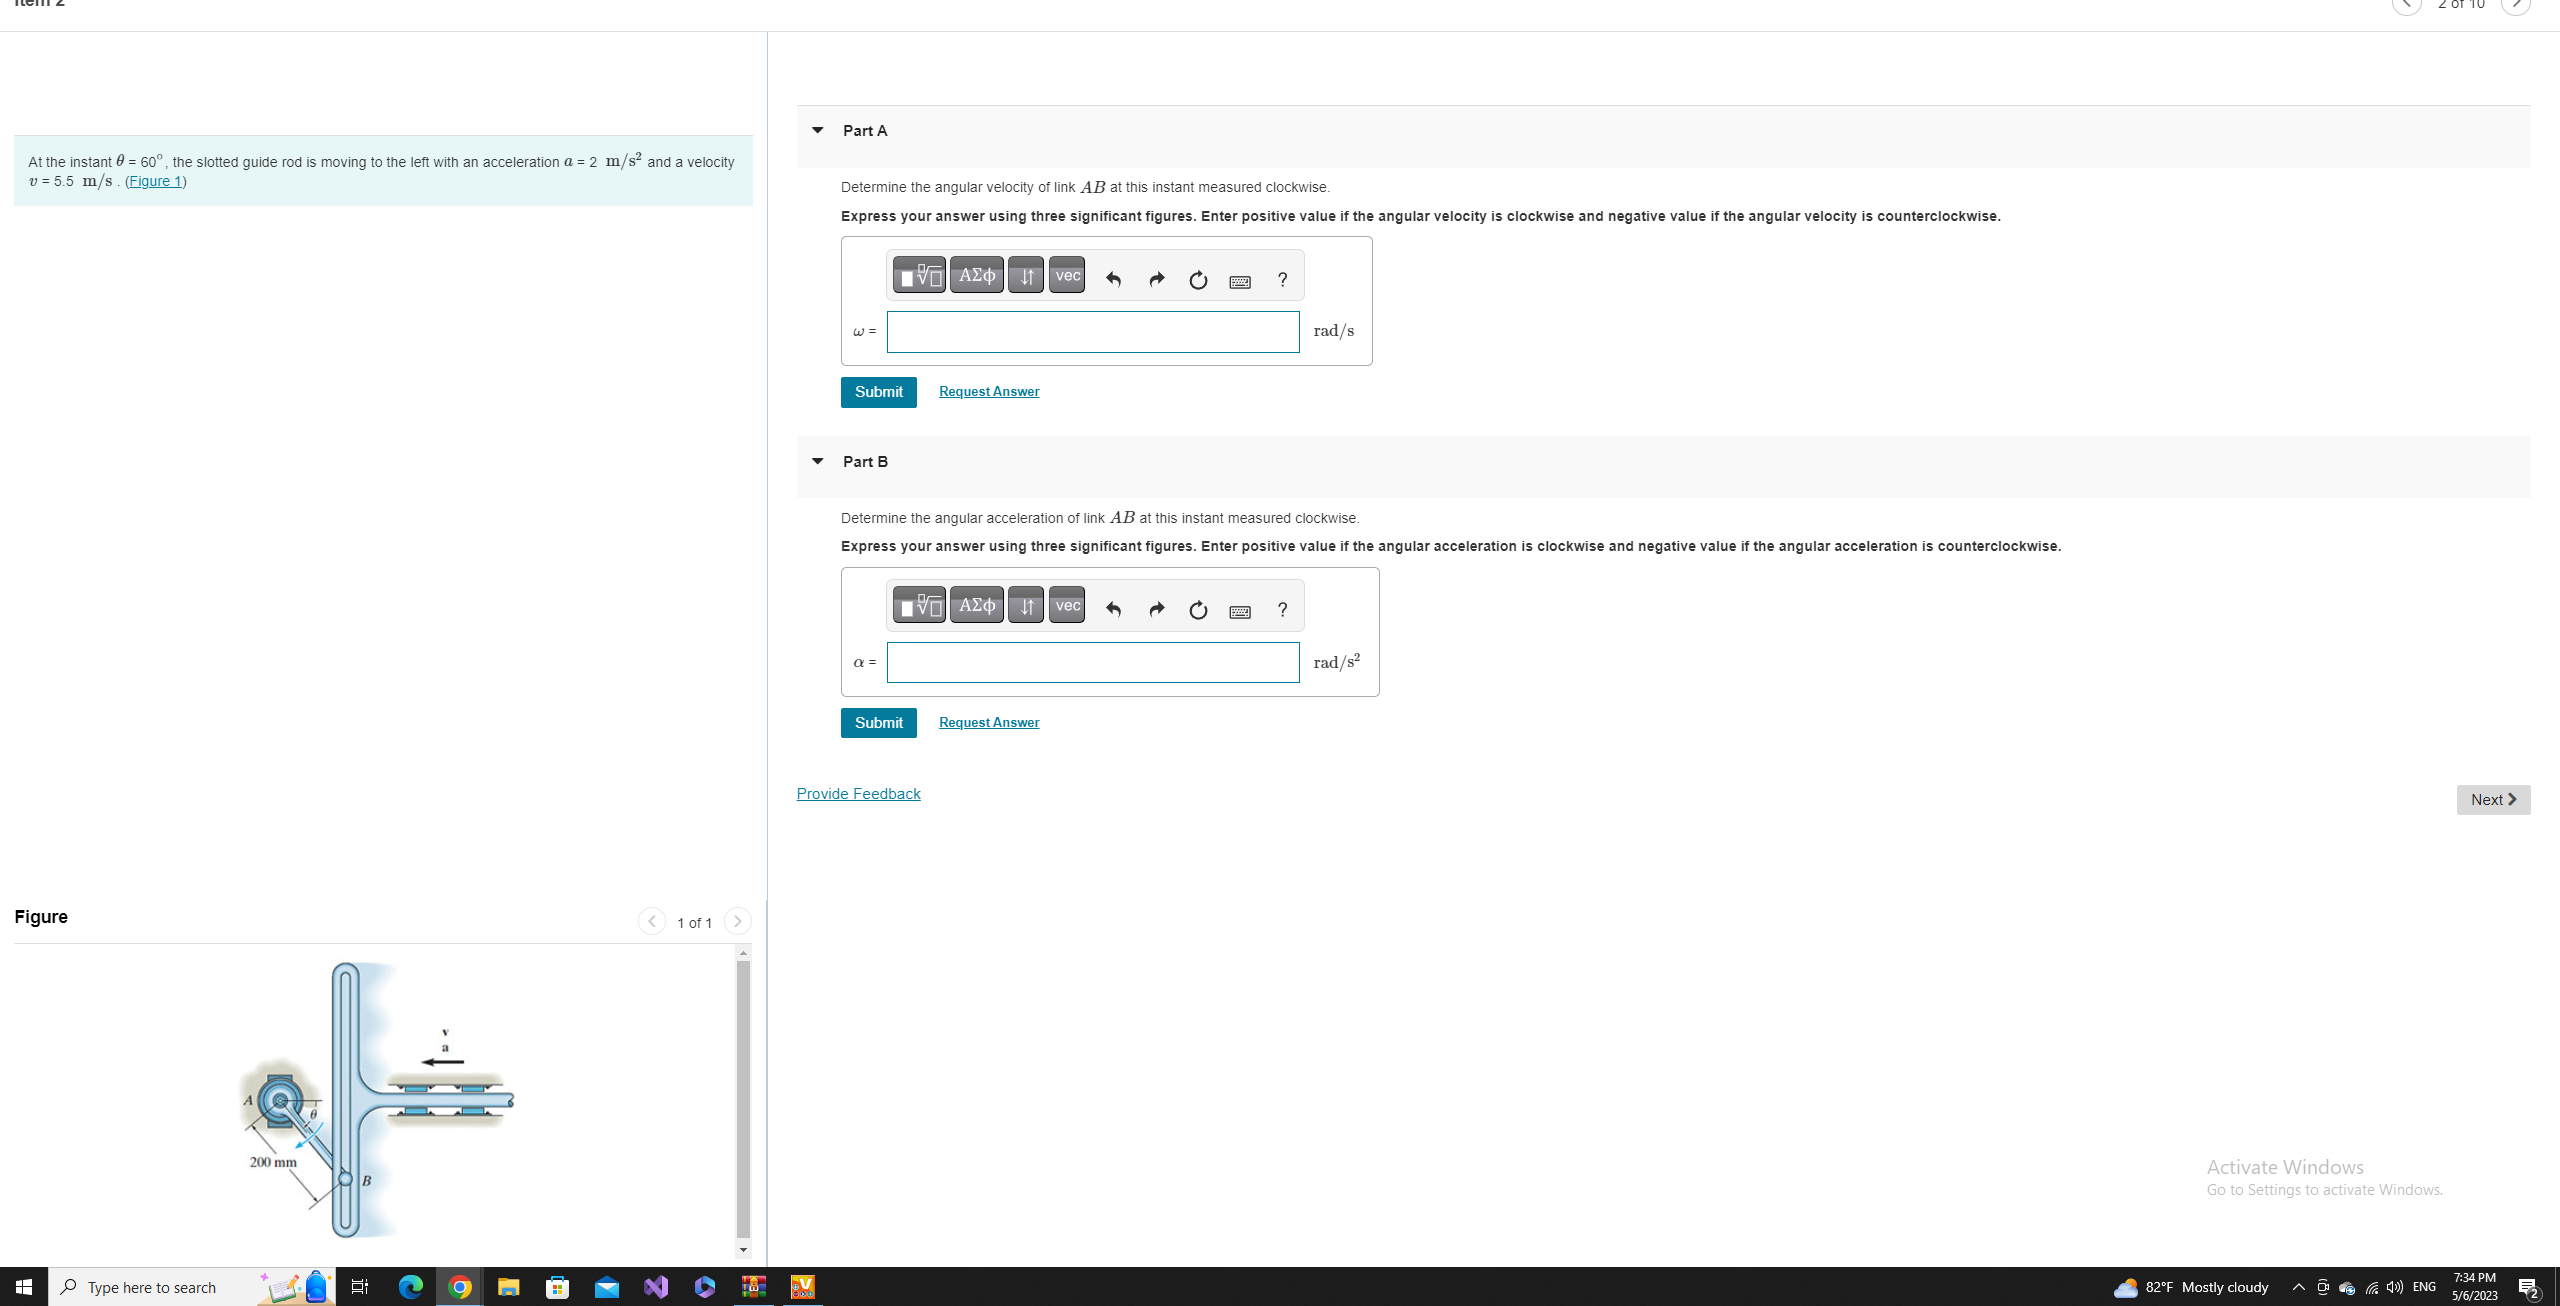The width and height of the screenshot is (2560, 1306).
Task: Click the reset icon in Part A toolbar
Action: (x=1198, y=279)
